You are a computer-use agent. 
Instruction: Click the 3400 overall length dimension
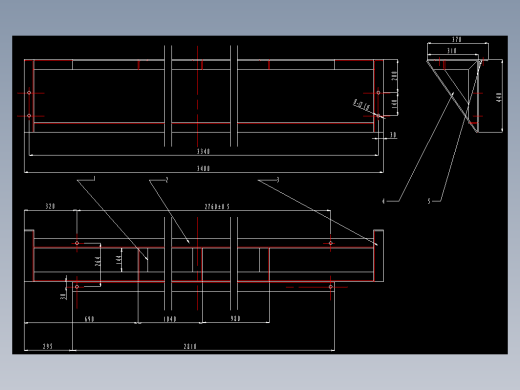tap(203, 168)
